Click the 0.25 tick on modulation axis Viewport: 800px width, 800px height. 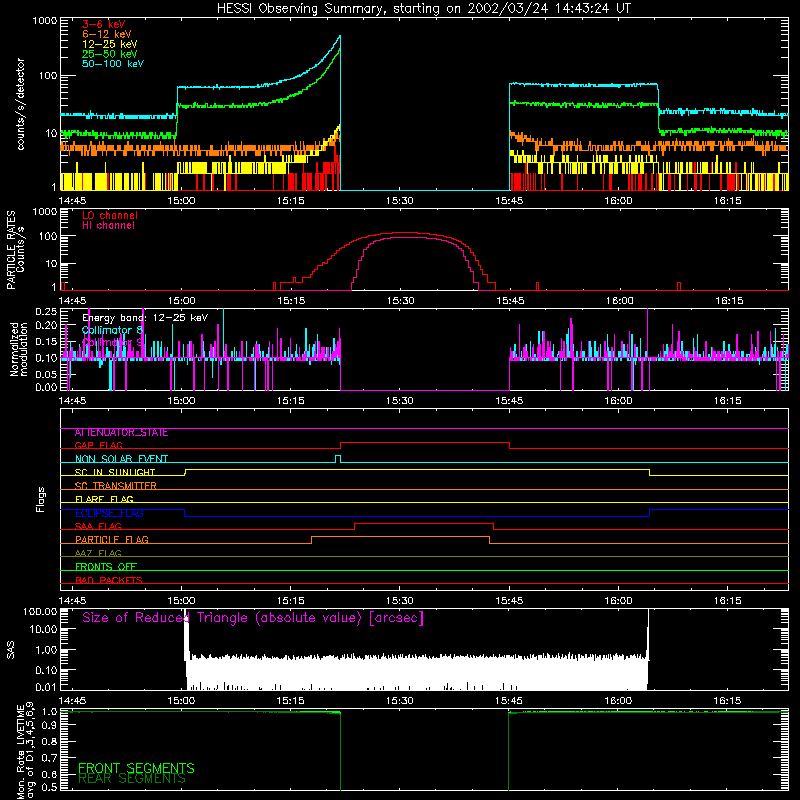(x=47, y=311)
